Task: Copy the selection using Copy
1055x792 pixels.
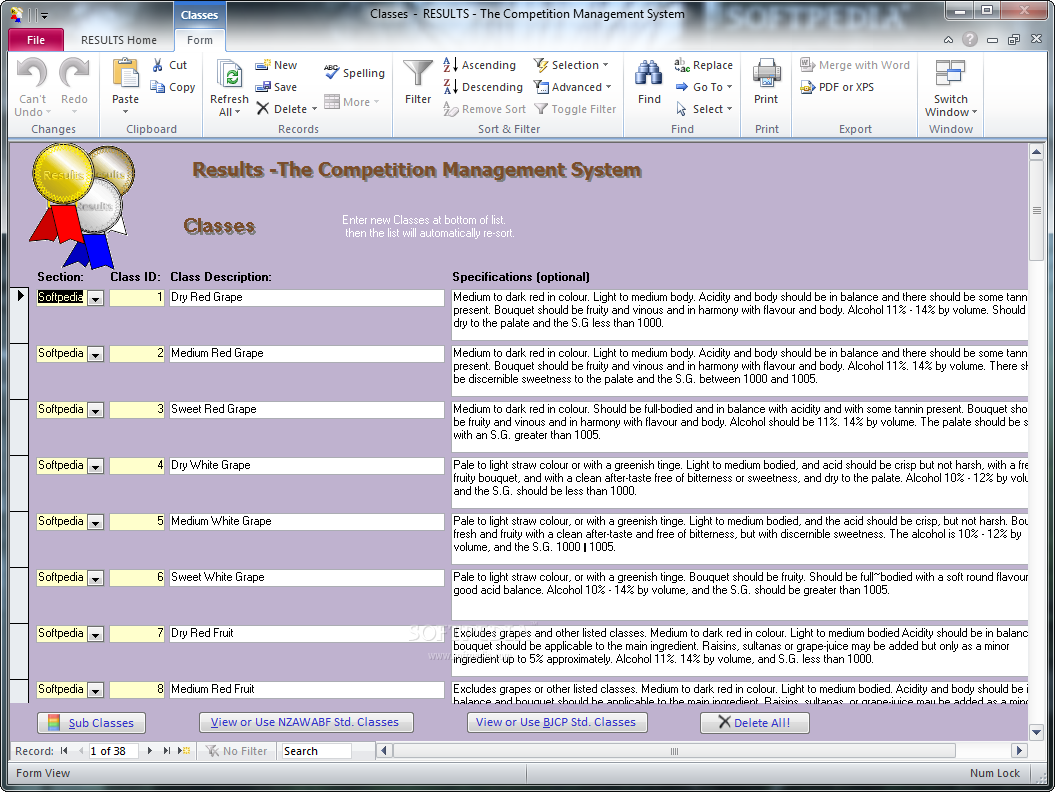Action: [x=173, y=87]
